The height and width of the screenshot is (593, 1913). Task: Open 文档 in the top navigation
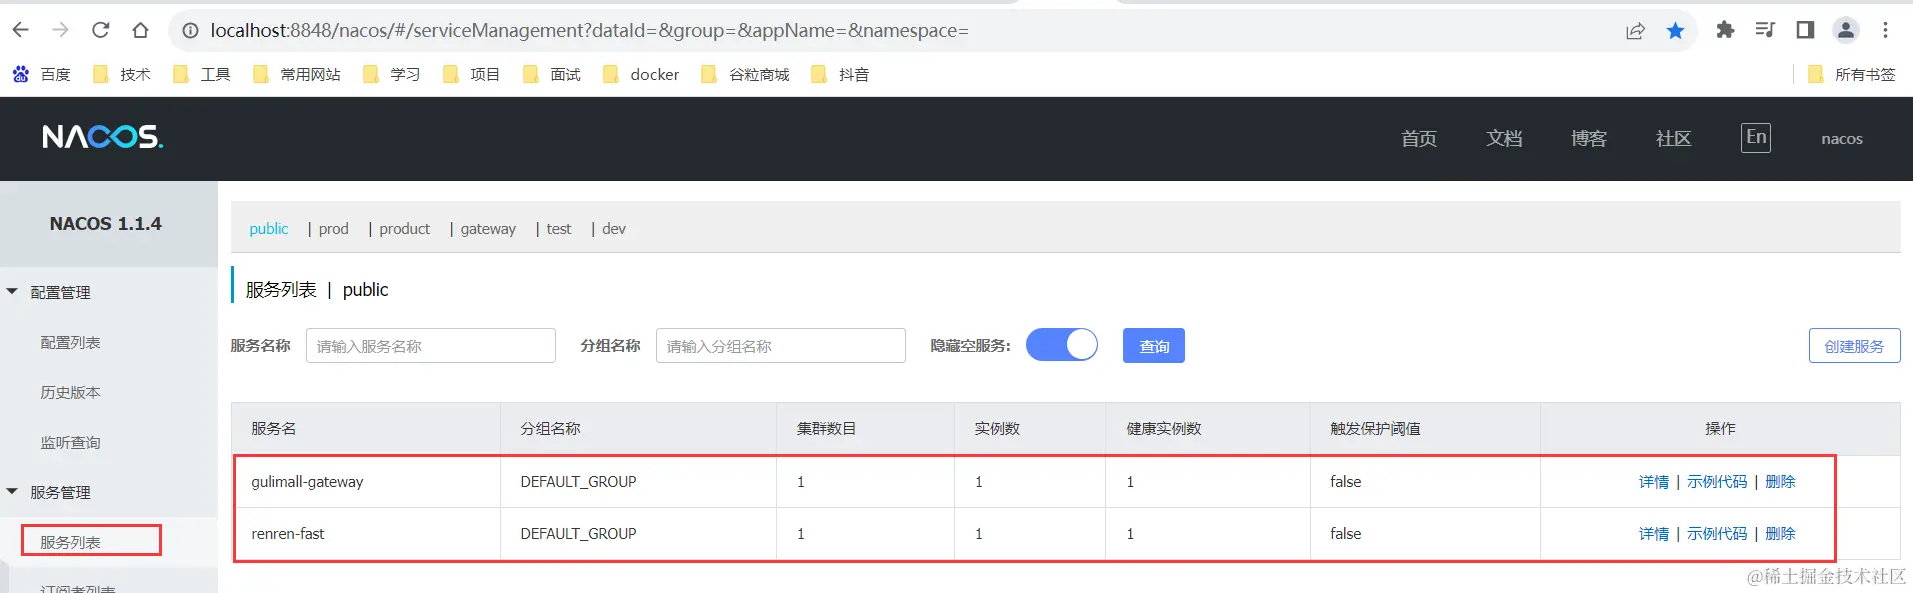[x=1504, y=139]
